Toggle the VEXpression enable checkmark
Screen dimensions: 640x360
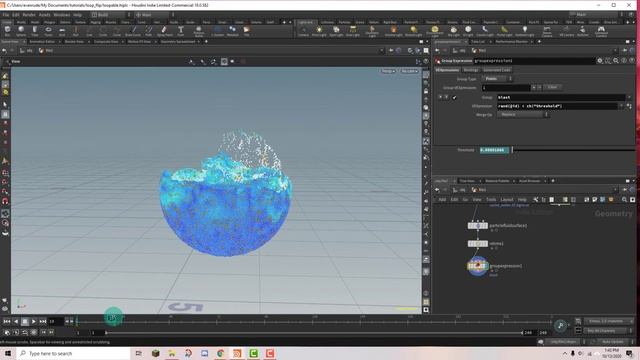[x=454, y=98]
